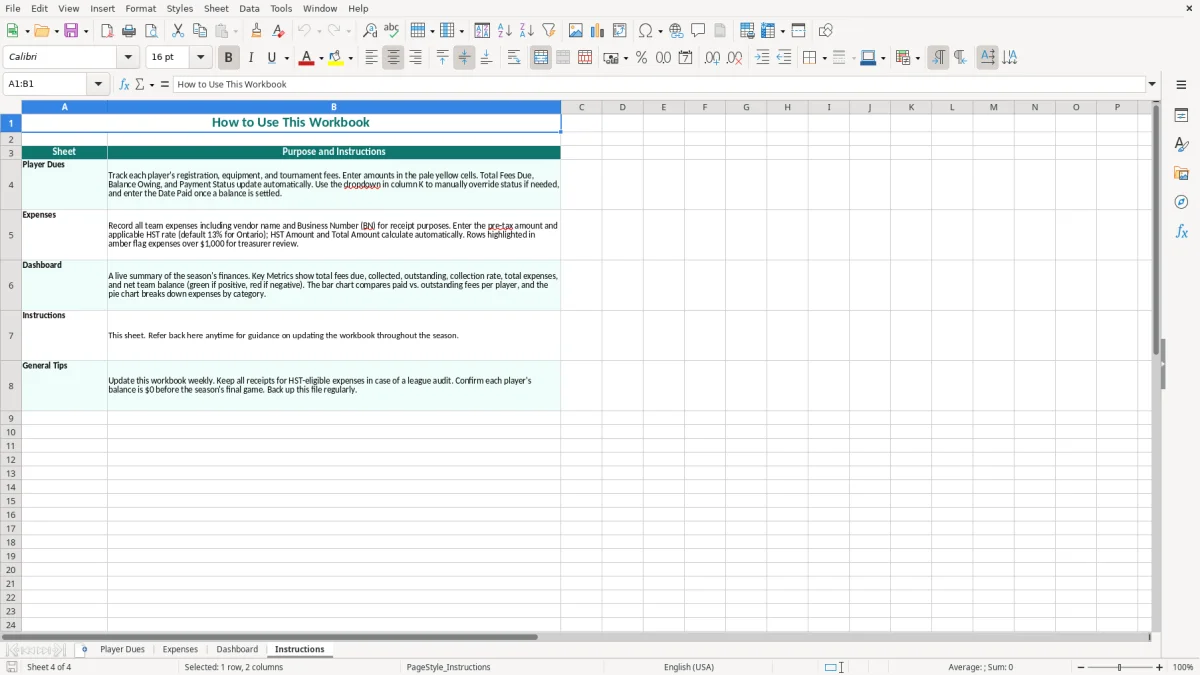Image resolution: width=1200 pixels, height=675 pixels.
Task: Click the Zoom In plus button
Action: click(1160, 667)
